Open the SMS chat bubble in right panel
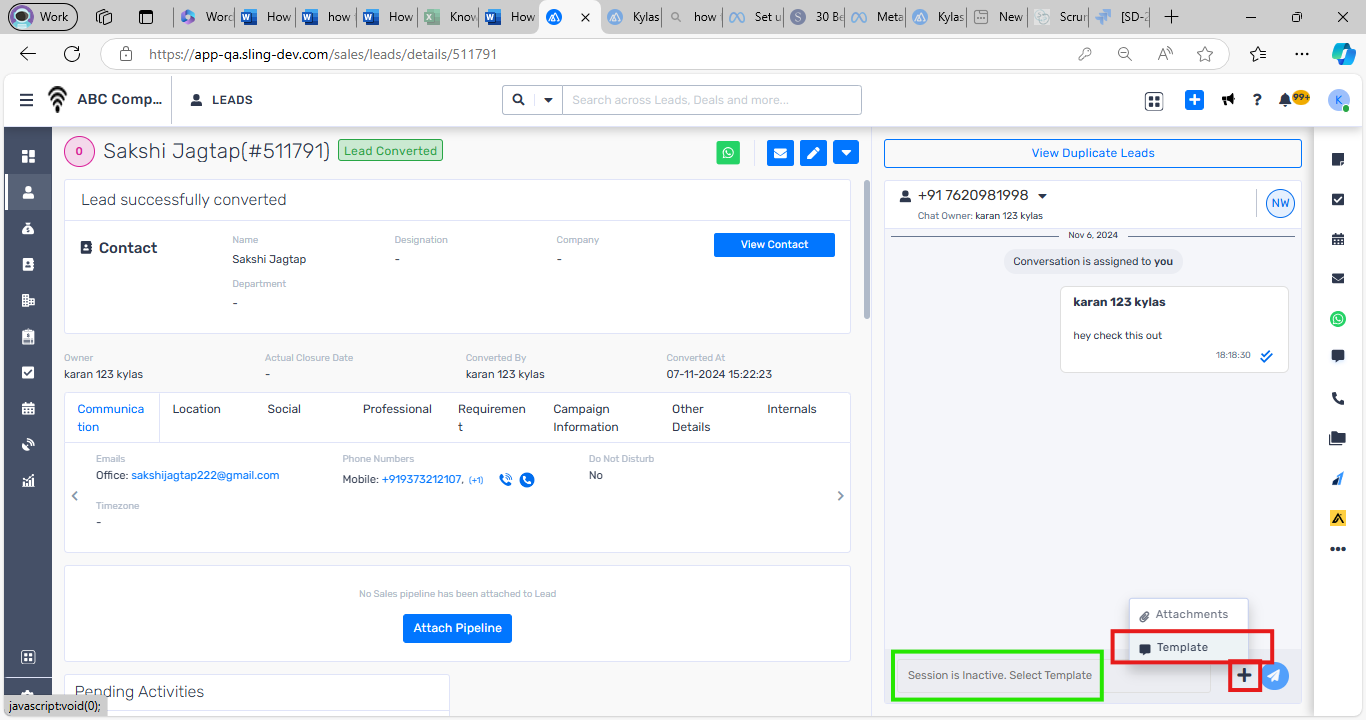Image resolution: width=1366 pixels, height=720 pixels. tap(1338, 356)
